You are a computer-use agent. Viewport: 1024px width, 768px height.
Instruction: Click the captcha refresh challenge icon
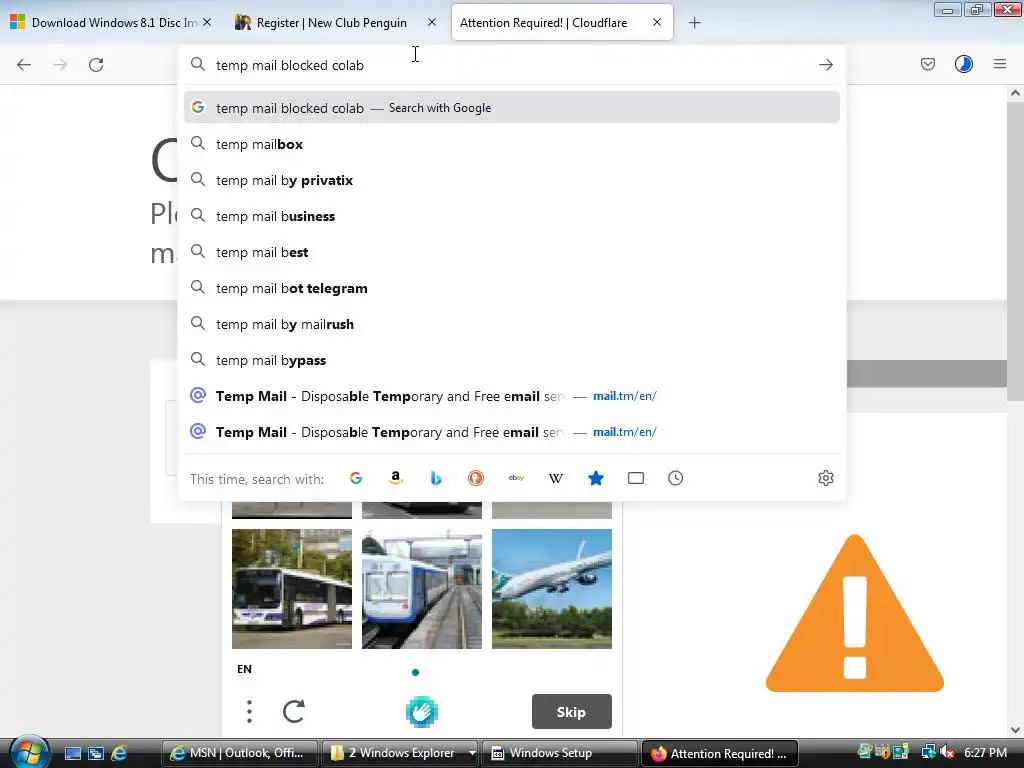click(x=294, y=711)
